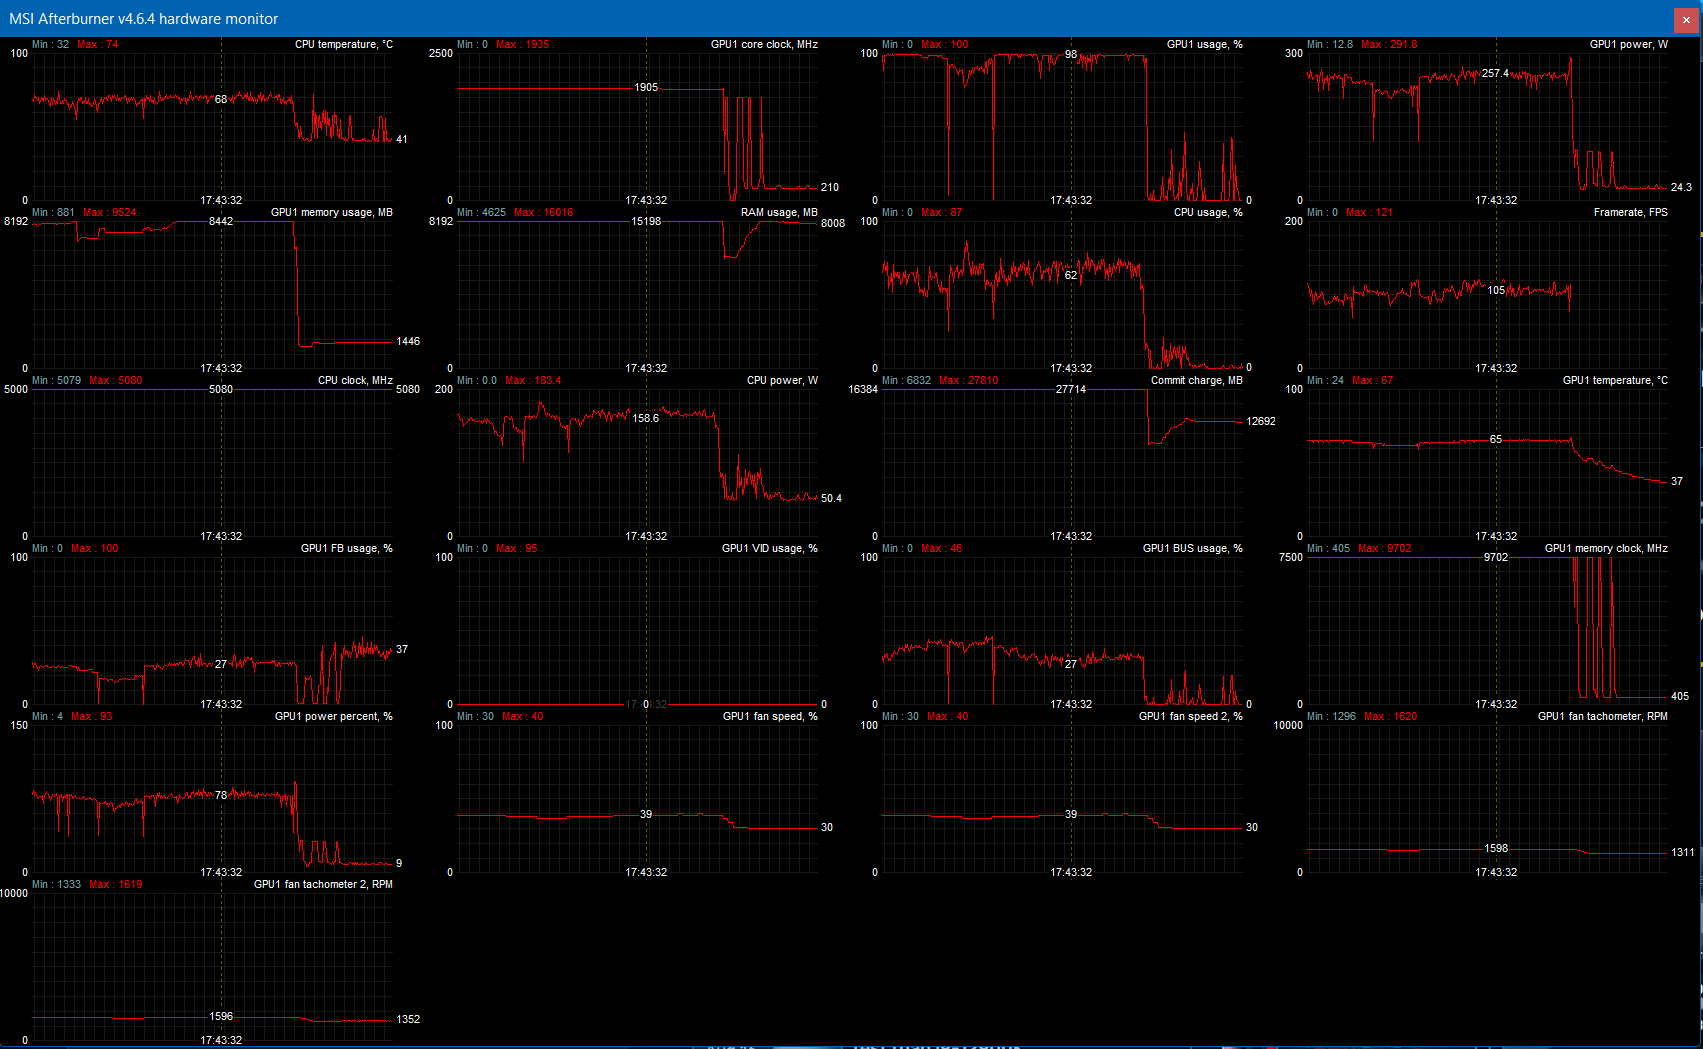Click the 1311 end value of fan tachometer
The image size is (1703, 1049).
[1683, 852]
